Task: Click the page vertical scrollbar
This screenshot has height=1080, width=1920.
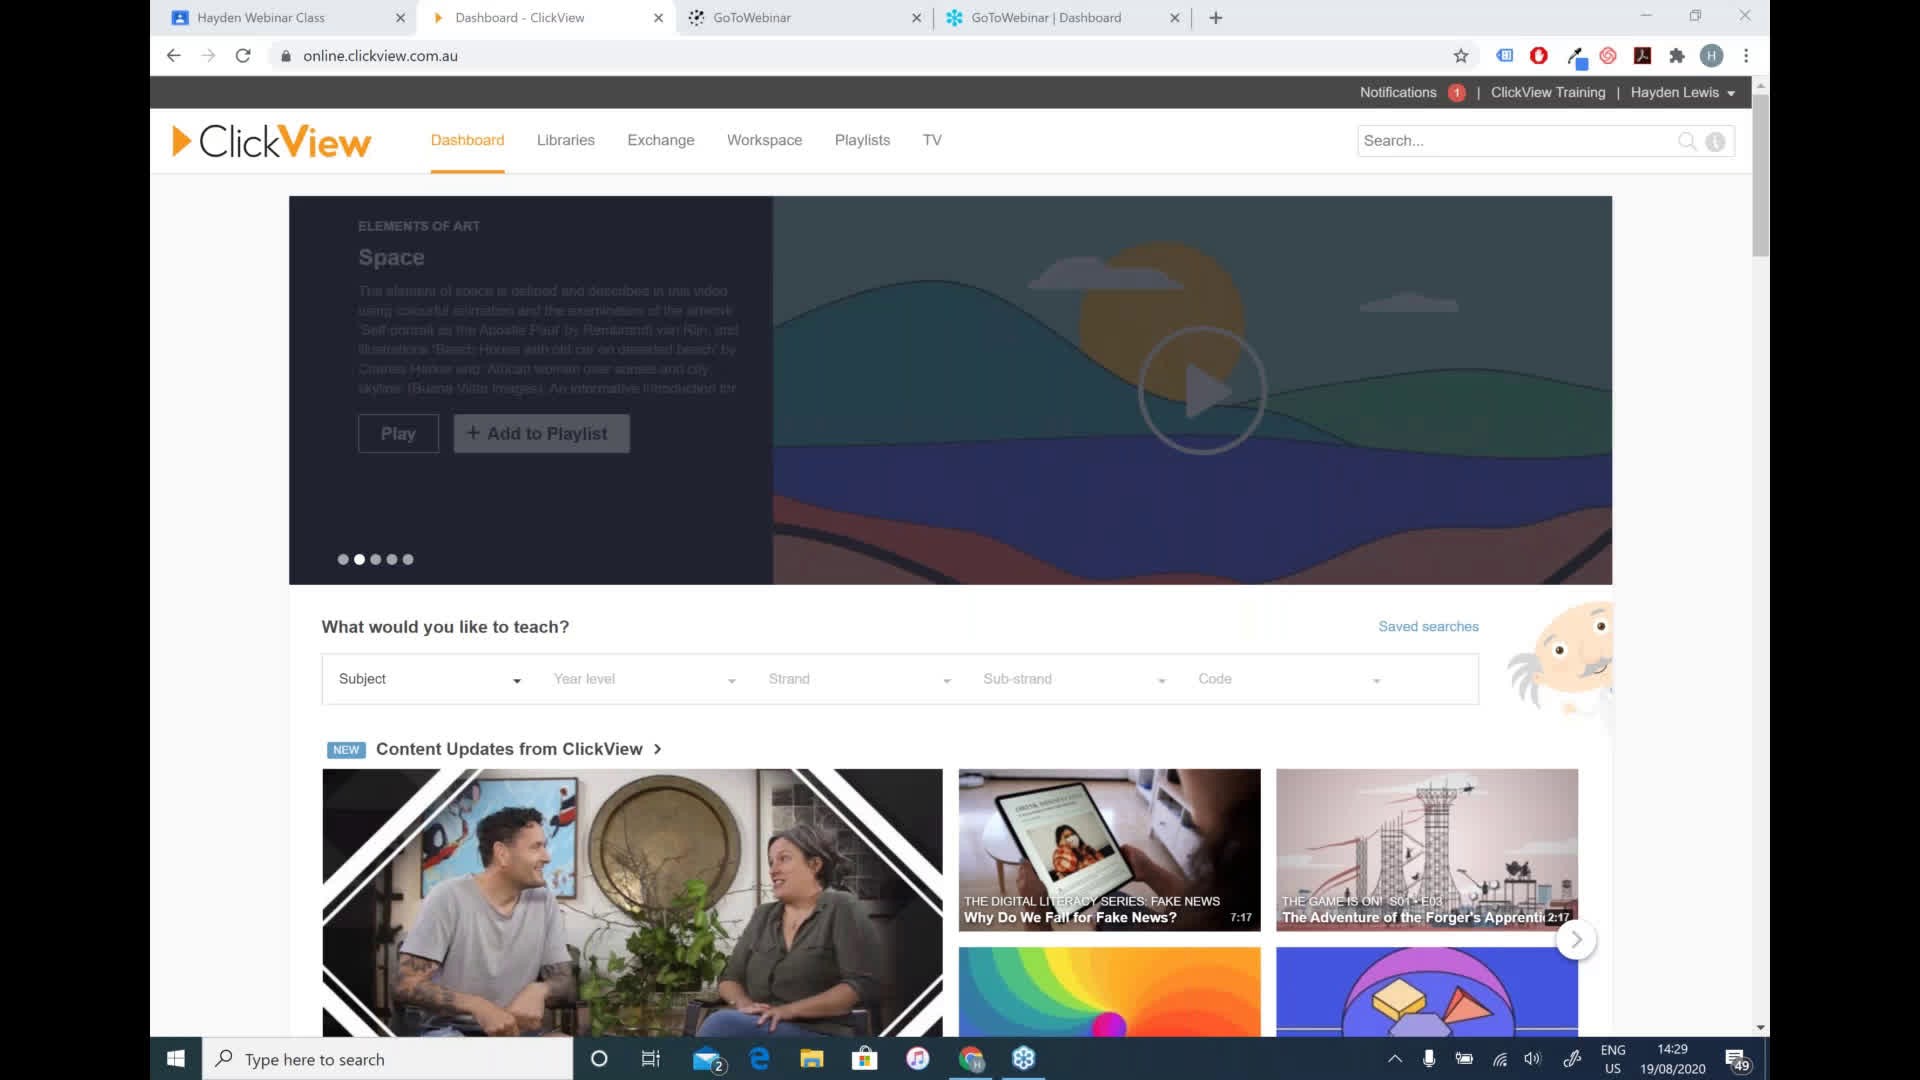Action: (x=1760, y=175)
